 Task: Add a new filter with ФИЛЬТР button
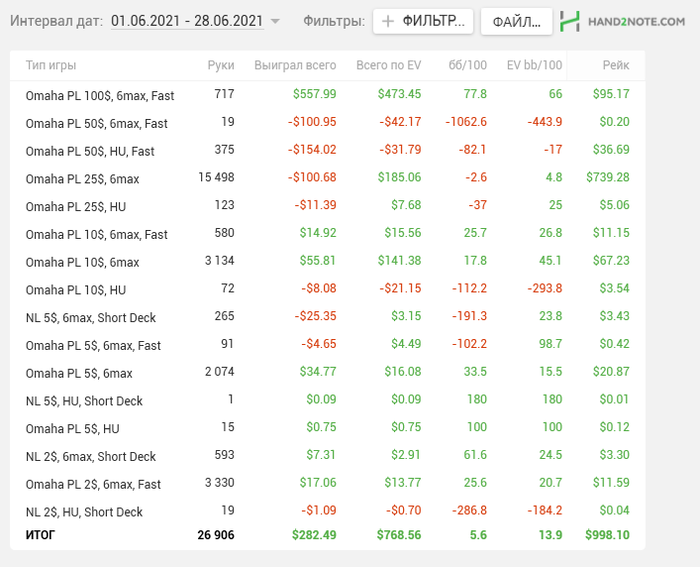click(423, 21)
